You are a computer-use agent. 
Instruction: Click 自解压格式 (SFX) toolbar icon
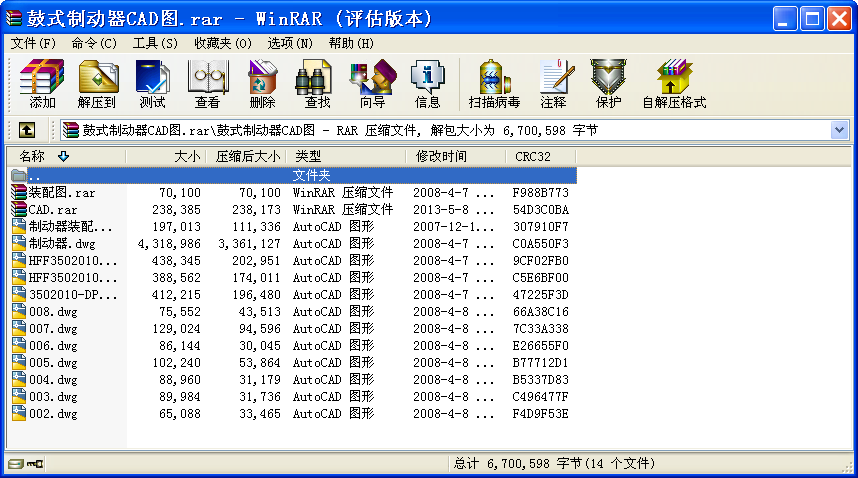(674, 84)
